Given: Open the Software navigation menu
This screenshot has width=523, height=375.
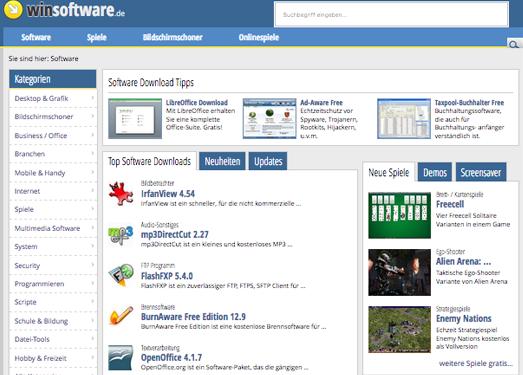Looking at the screenshot, I should click(36, 37).
